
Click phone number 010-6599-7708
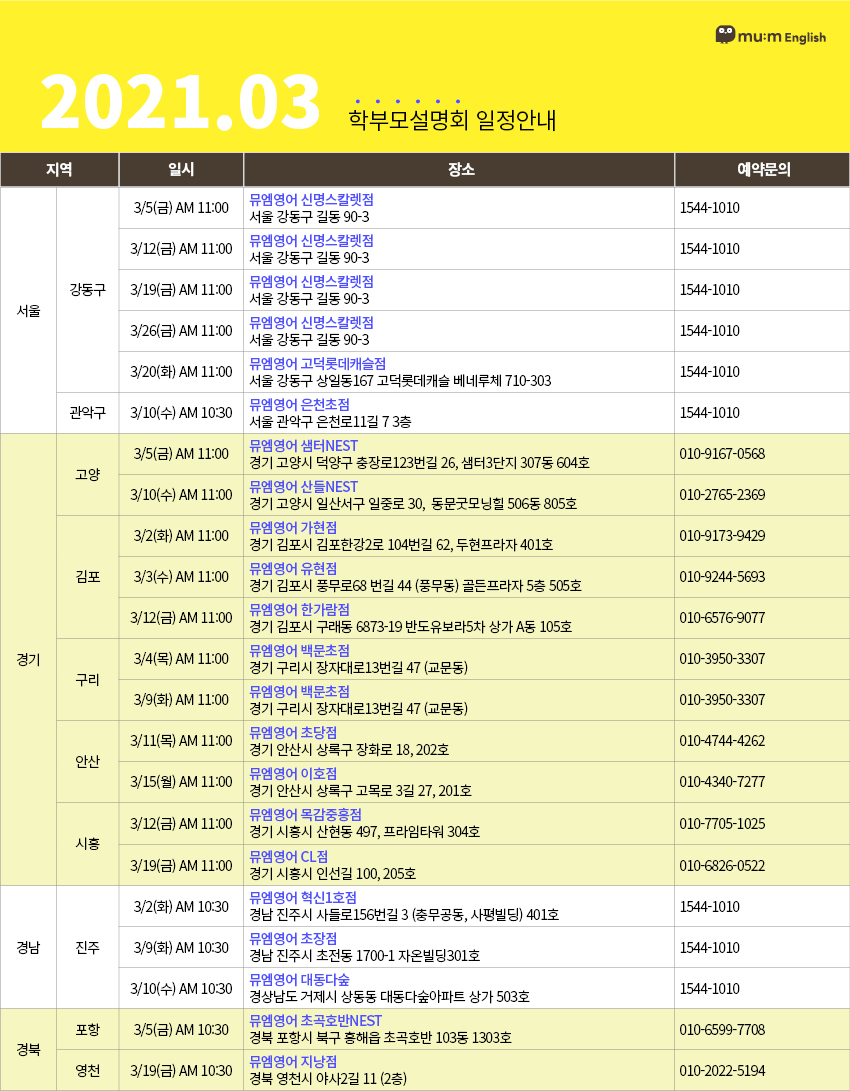tap(722, 1029)
